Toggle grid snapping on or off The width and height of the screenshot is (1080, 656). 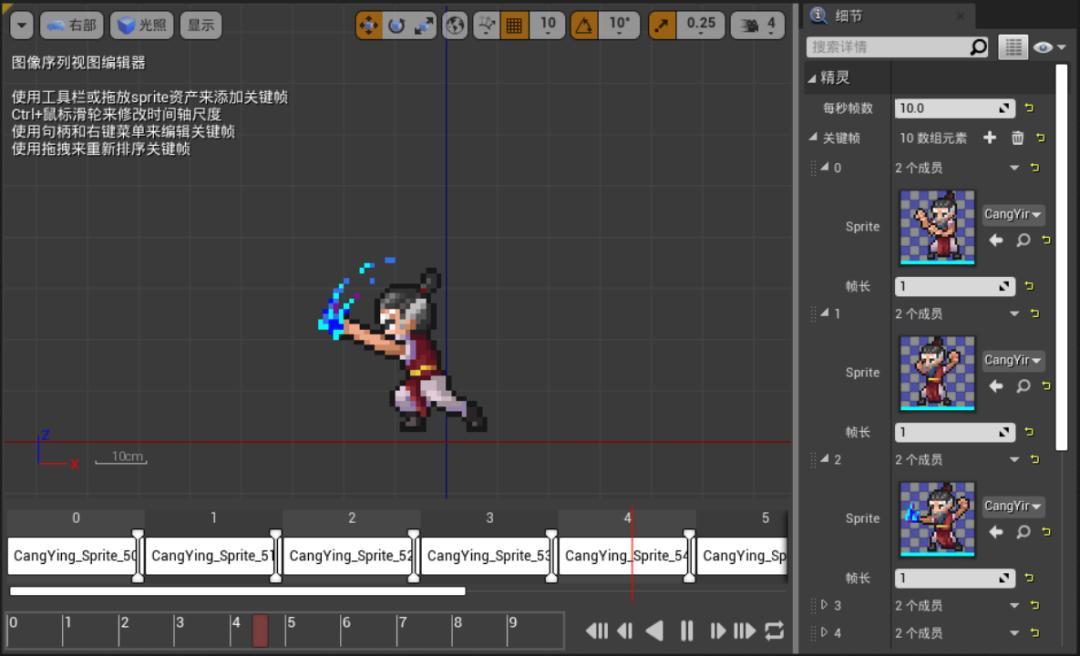[x=514, y=25]
